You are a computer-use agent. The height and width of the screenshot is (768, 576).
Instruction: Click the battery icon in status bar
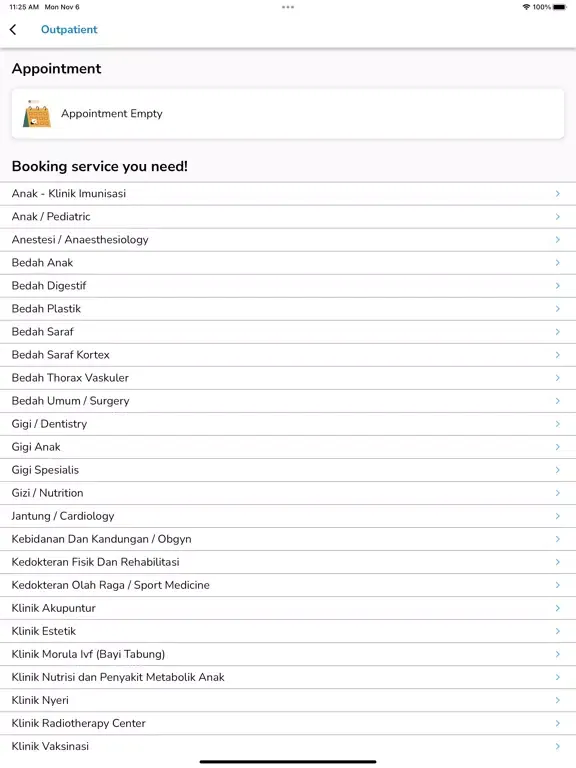pos(560,7)
